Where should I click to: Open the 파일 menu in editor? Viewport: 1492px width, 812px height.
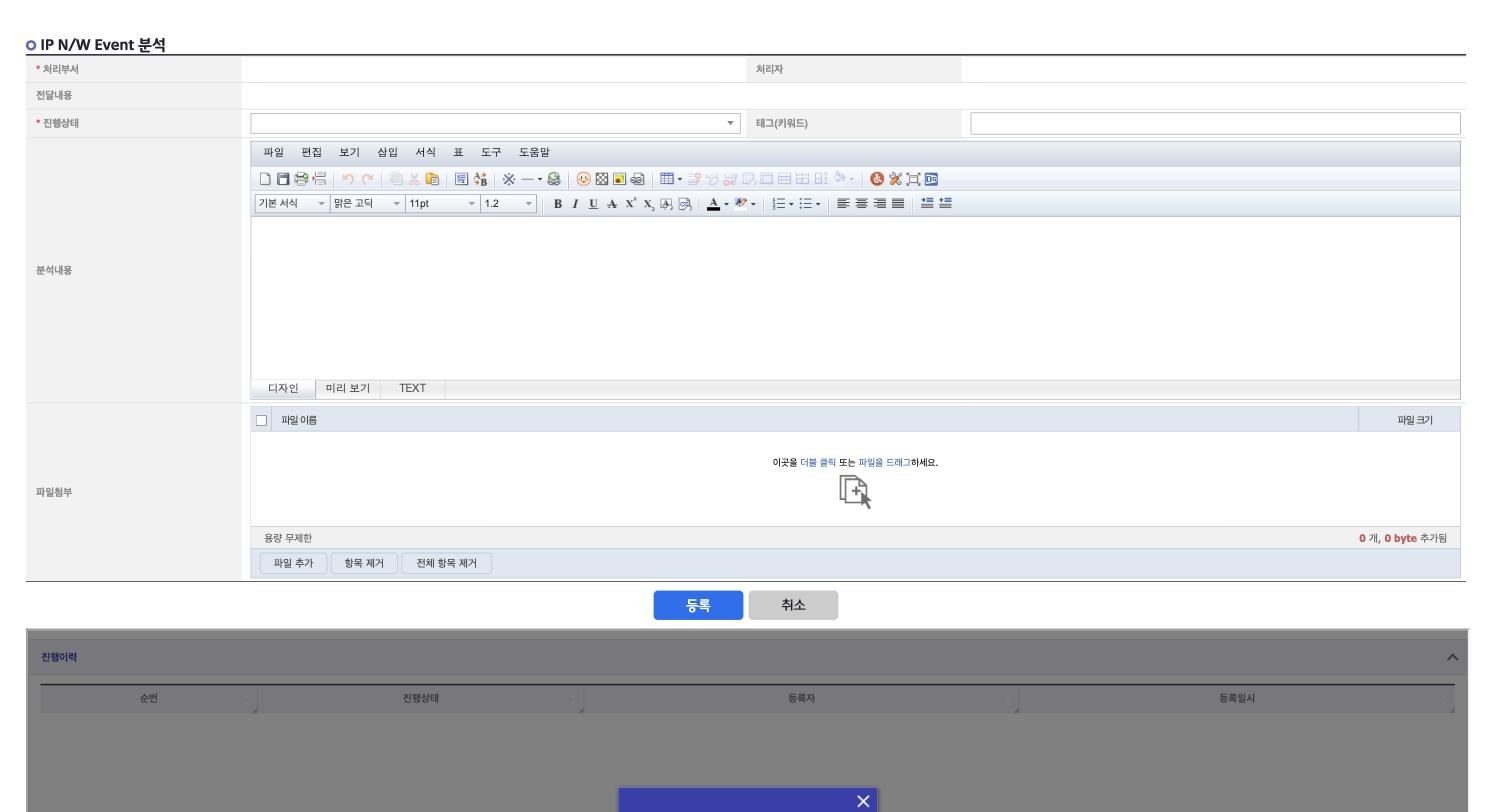coord(273,152)
